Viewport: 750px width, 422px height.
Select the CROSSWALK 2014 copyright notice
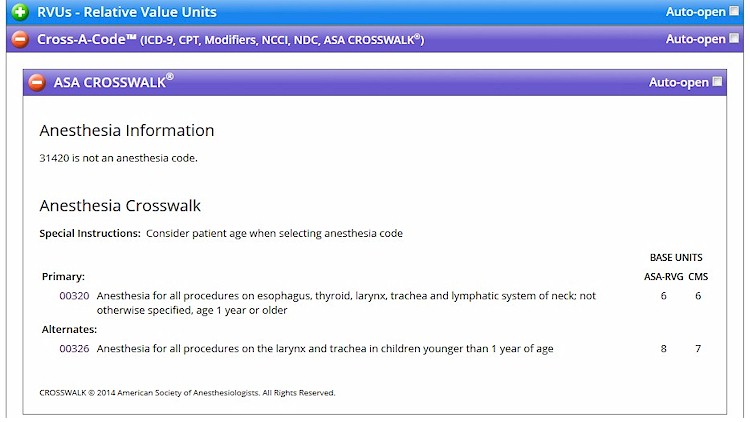pyautogui.click(x=188, y=393)
